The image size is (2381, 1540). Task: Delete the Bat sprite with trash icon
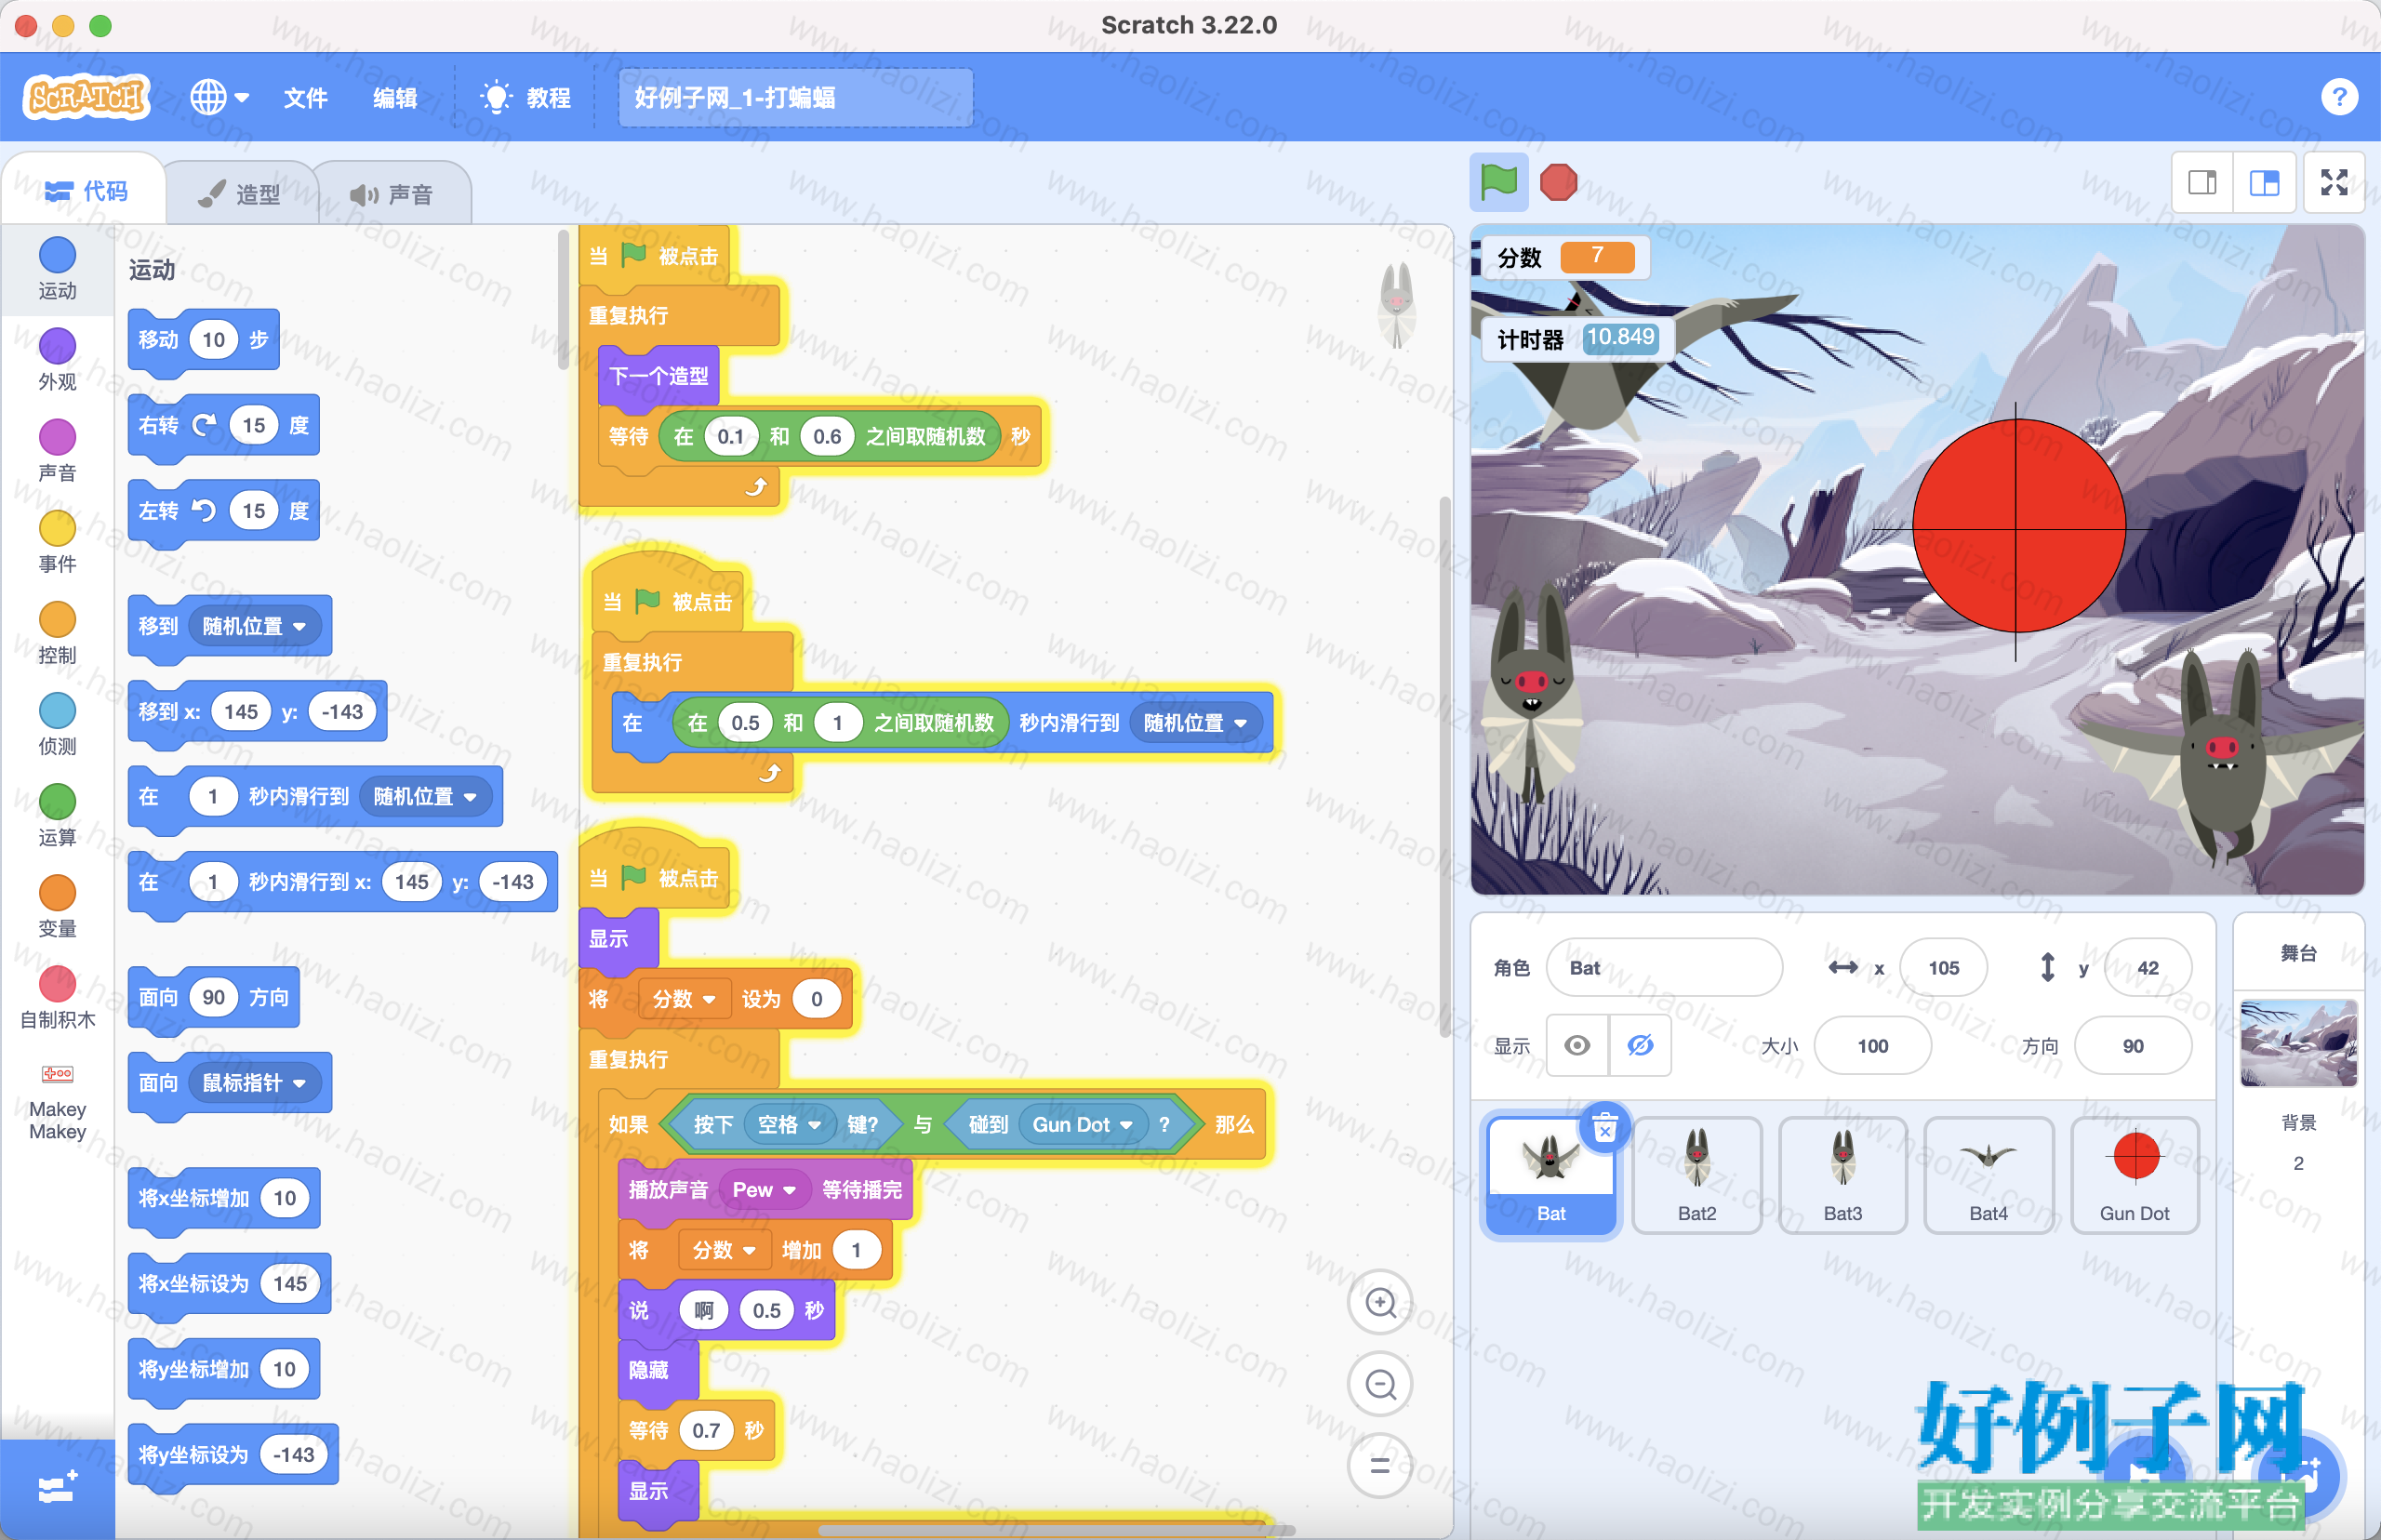coord(1604,1129)
